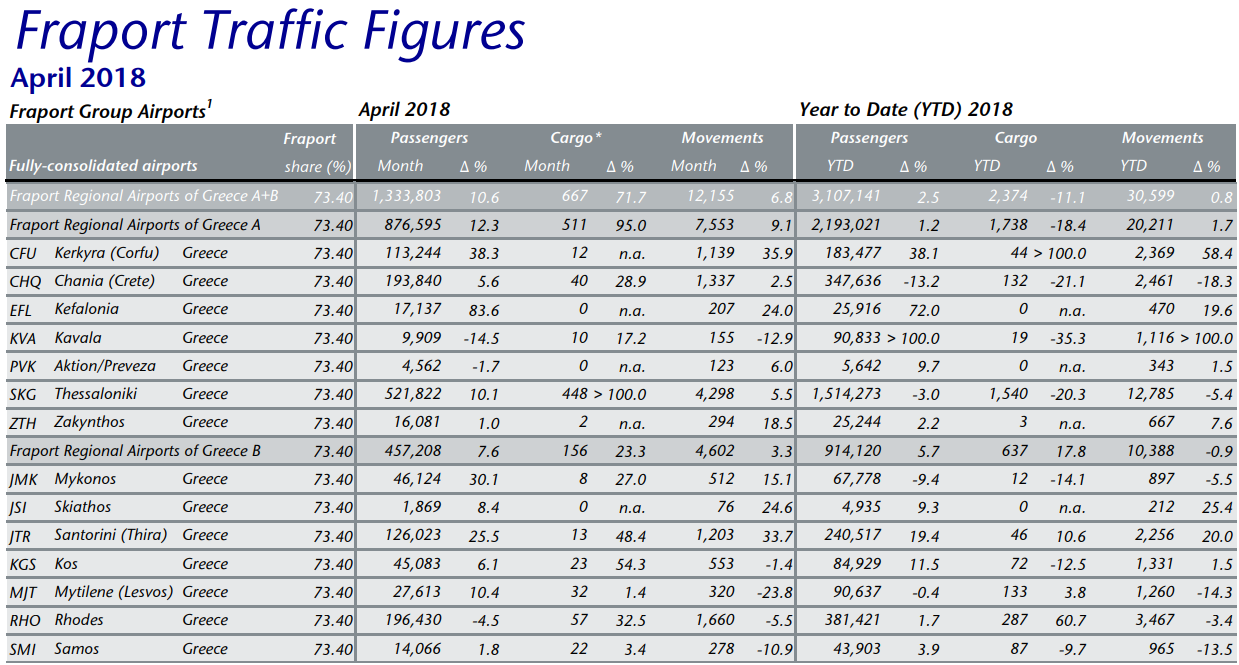The width and height of the screenshot is (1239, 665).
Task: Click the 'CFU' airport code
Action: [x=23, y=253]
